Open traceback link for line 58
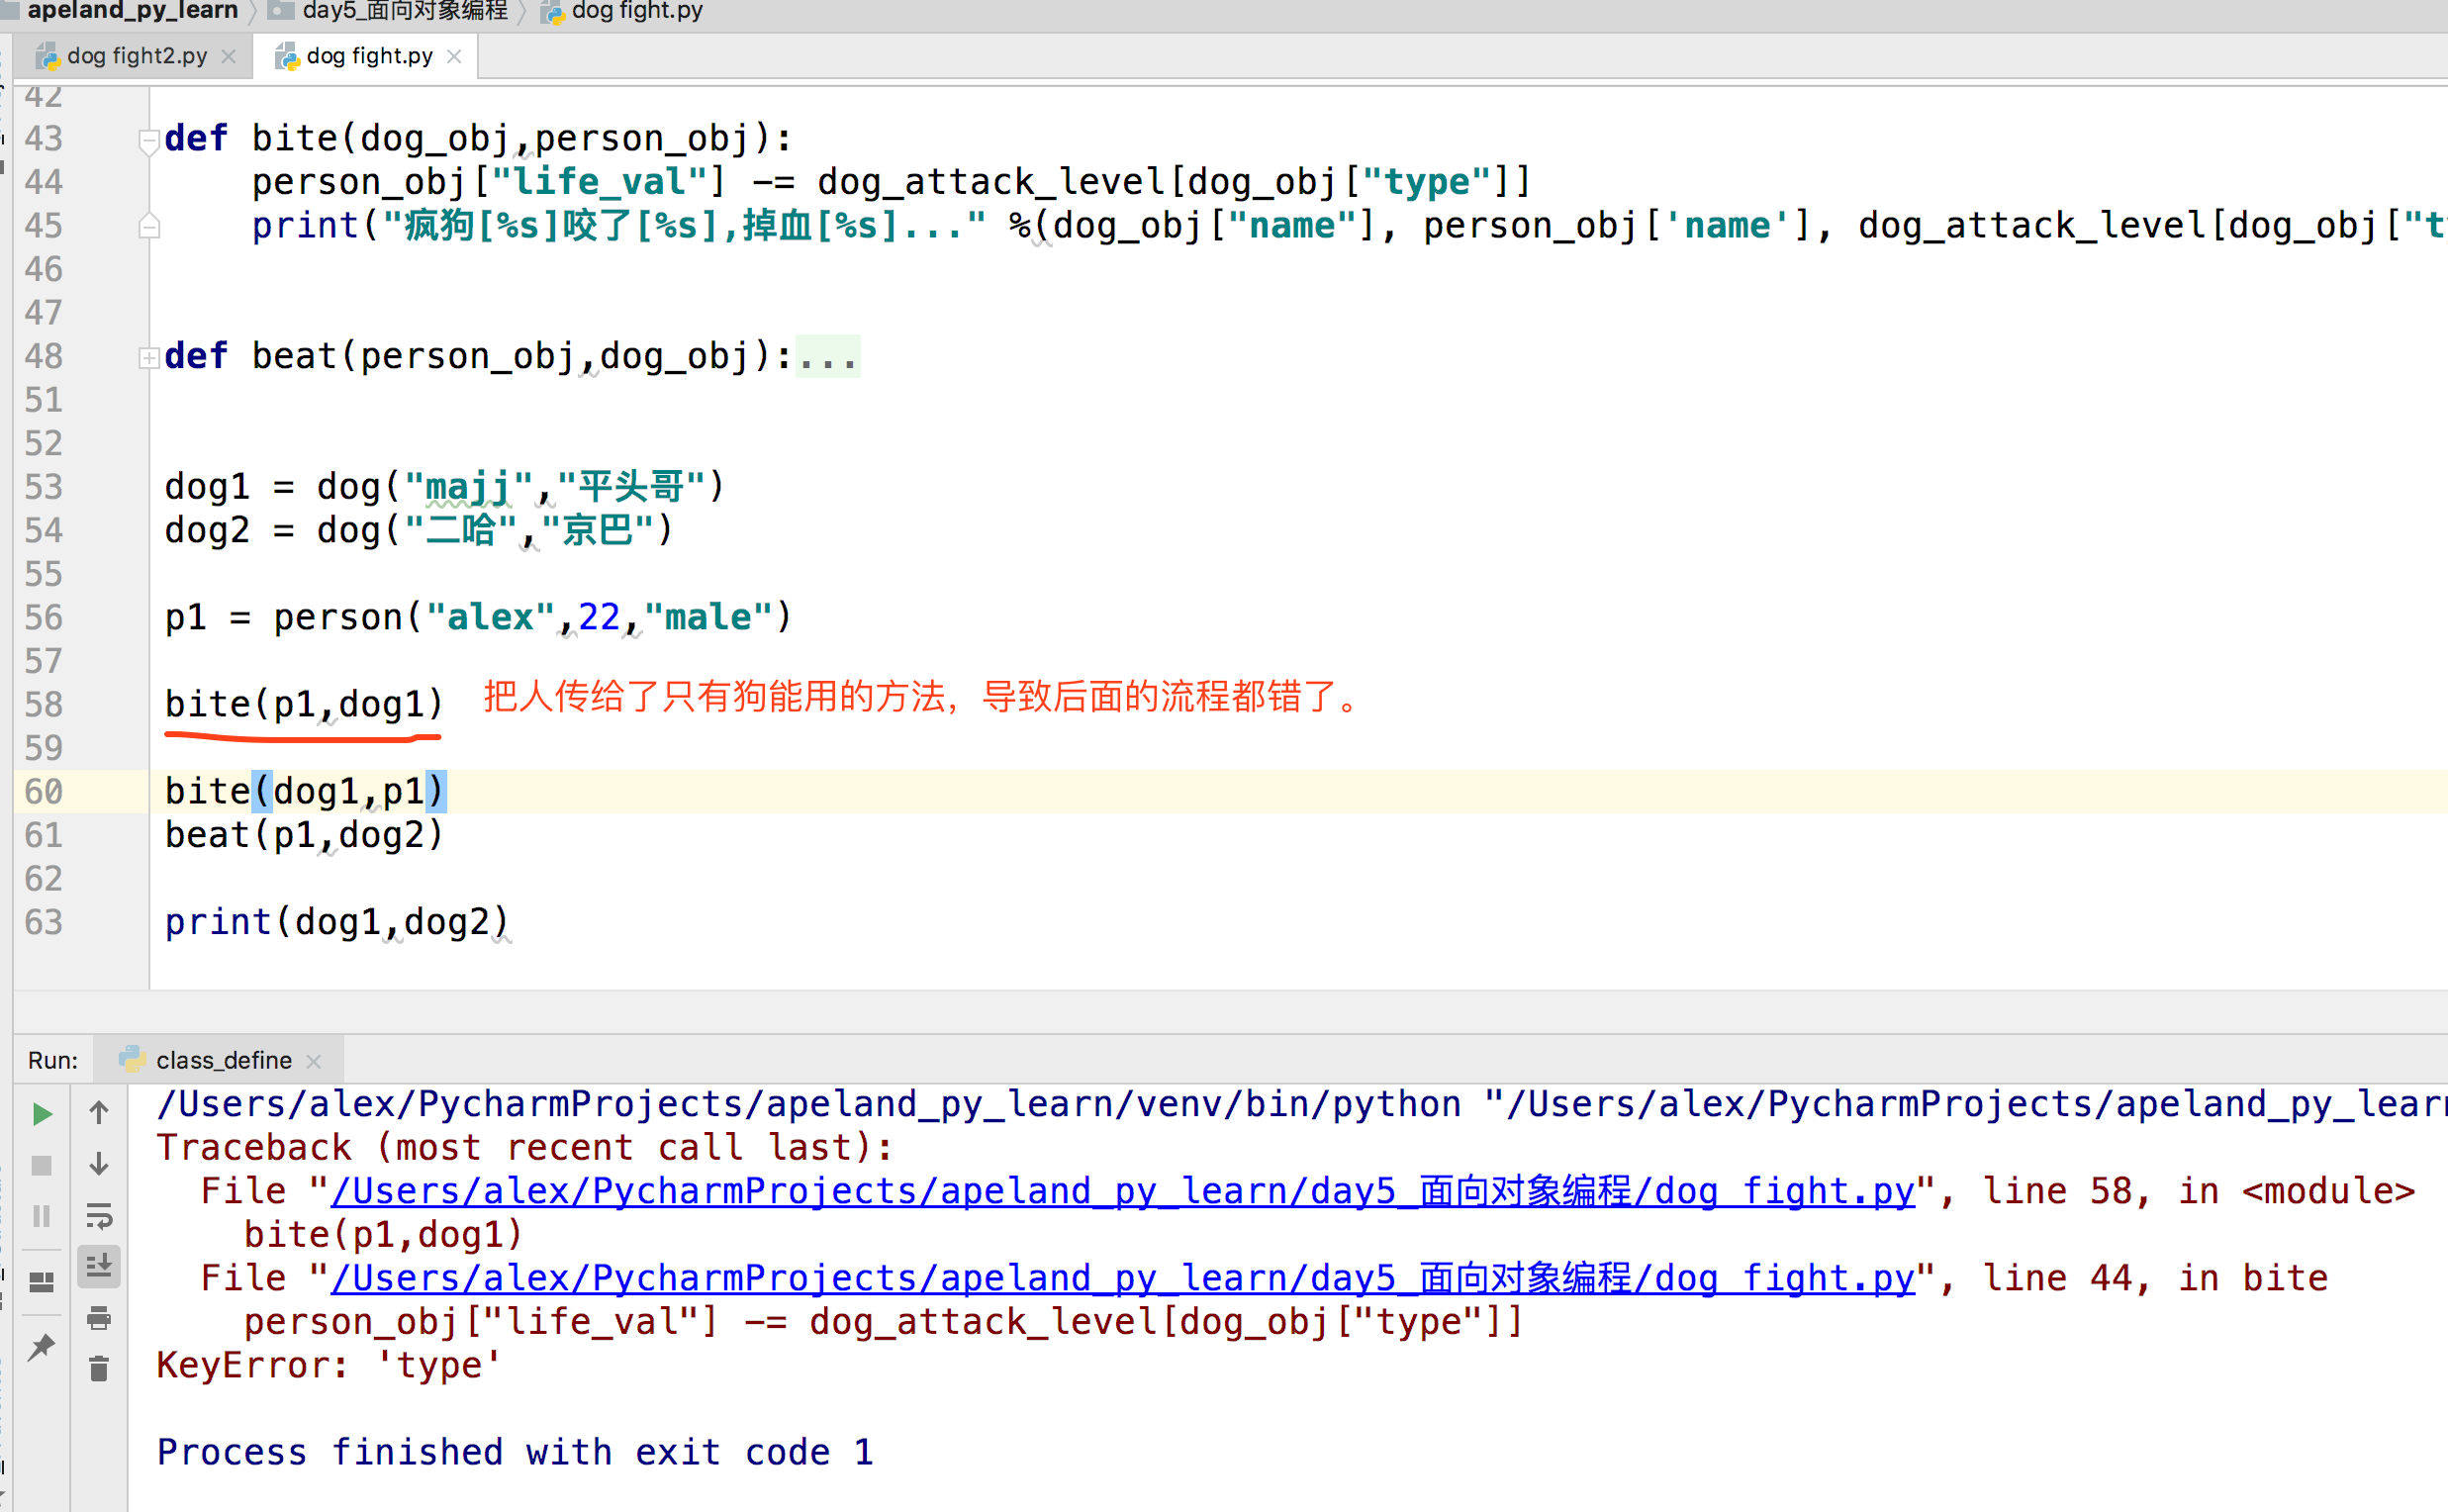The image size is (2448, 1512). [x=1122, y=1191]
